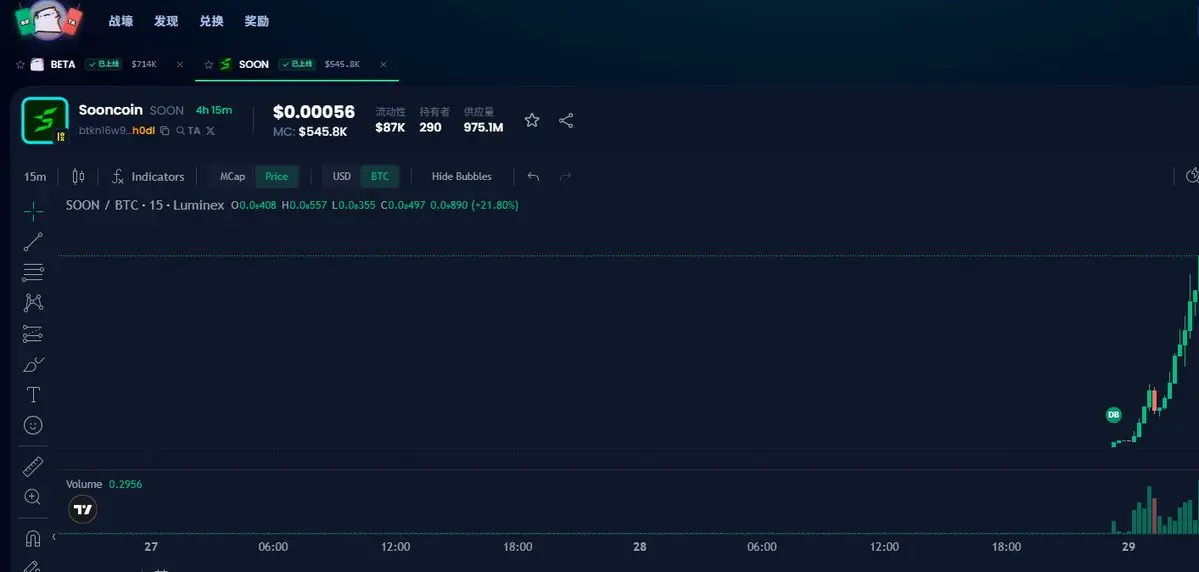The height and width of the screenshot is (572, 1199).
Task: Switch to the SOON token tab
Action: click(254, 64)
